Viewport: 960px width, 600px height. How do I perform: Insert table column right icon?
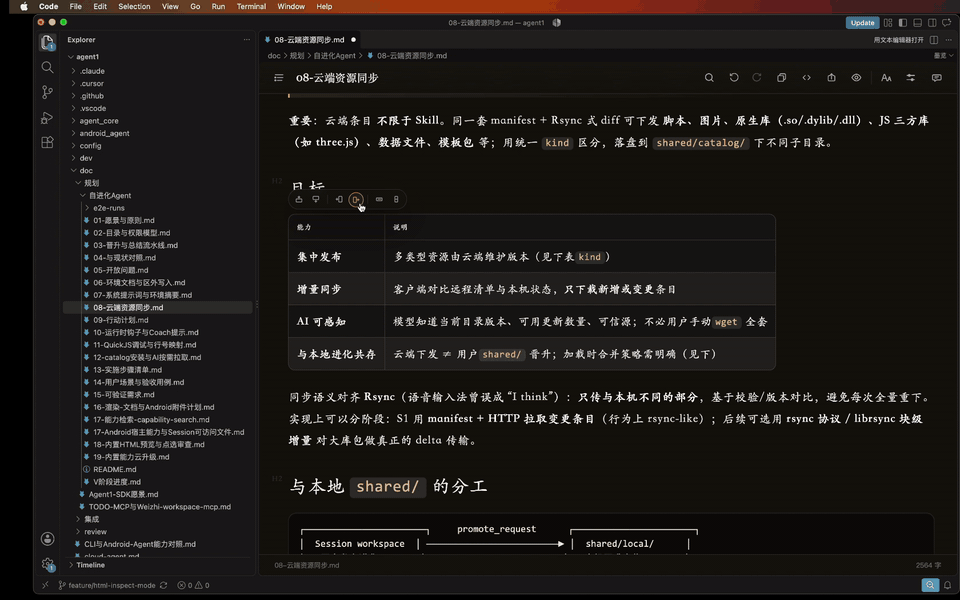[356, 199]
